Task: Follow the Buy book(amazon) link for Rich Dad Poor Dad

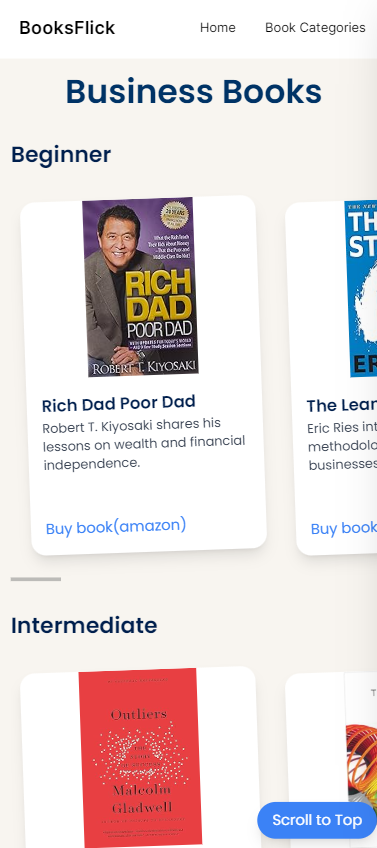Action: pyautogui.click(x=116, y=526)
